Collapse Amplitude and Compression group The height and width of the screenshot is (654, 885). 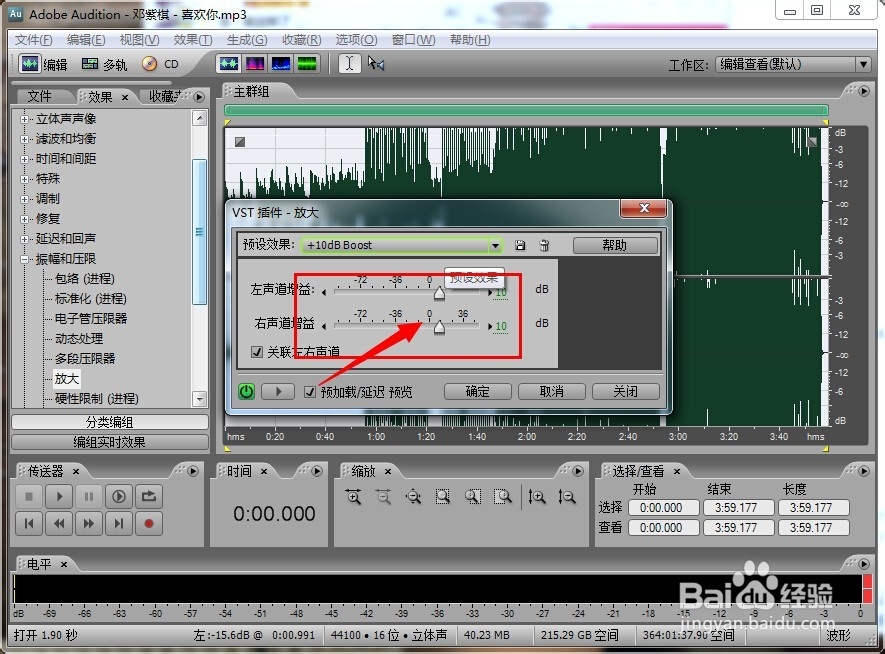pos(24,259)
